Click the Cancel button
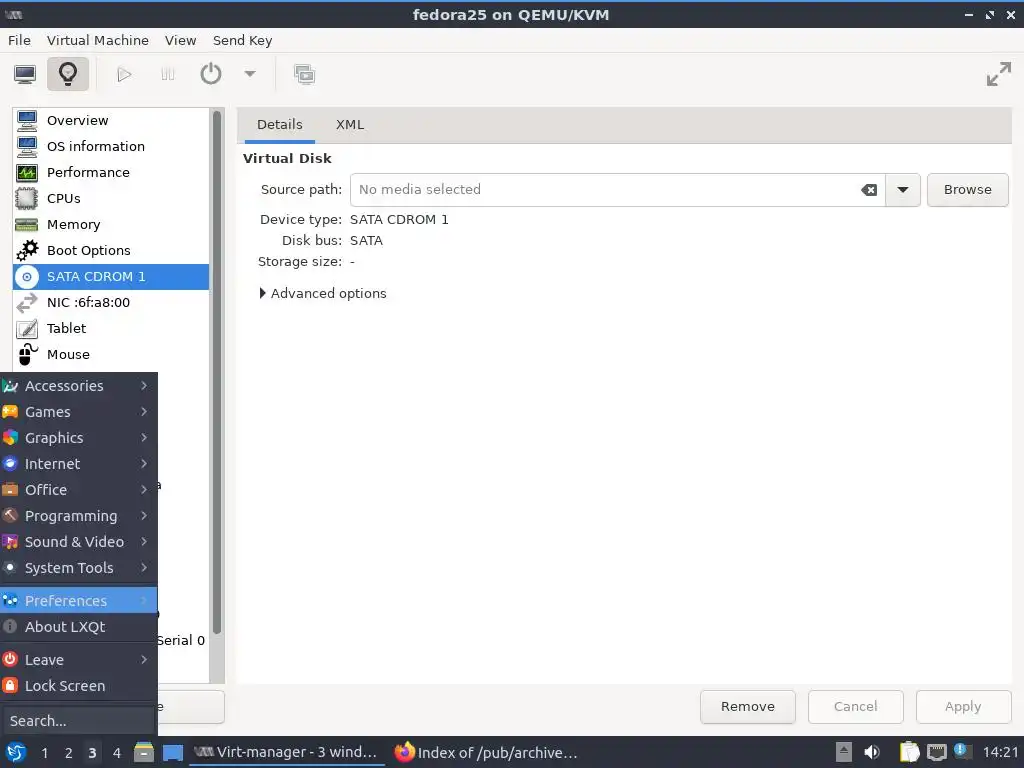1024x768 pixels. 856,707
